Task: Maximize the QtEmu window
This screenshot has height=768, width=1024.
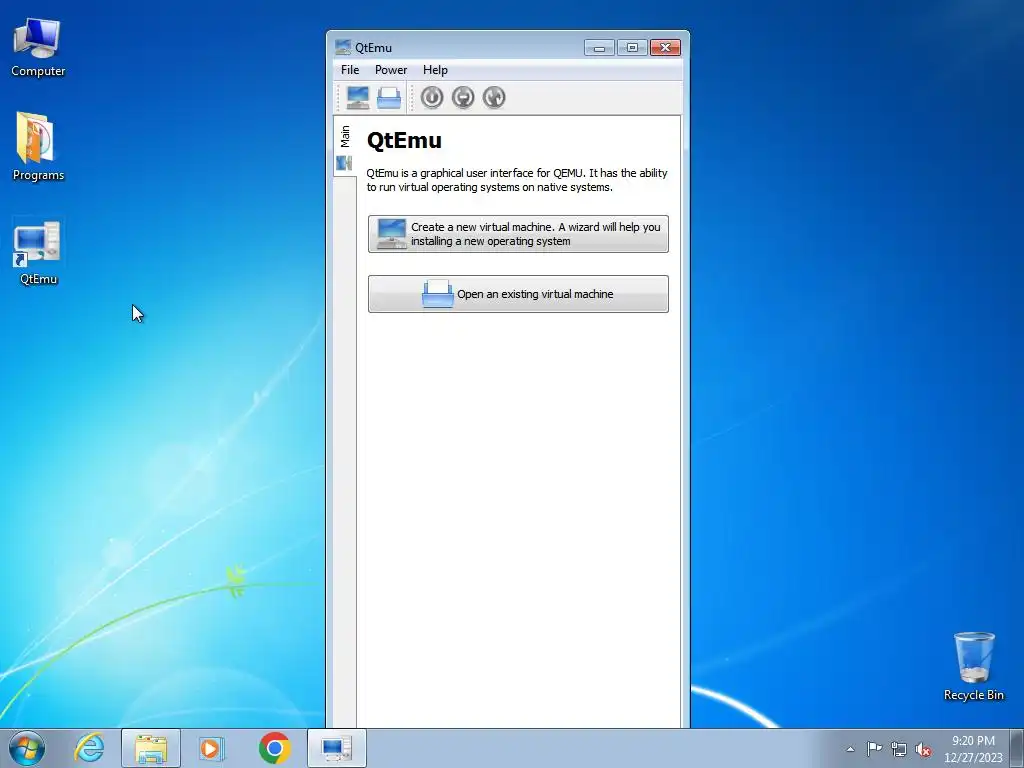Action: [x=632, y=48]
